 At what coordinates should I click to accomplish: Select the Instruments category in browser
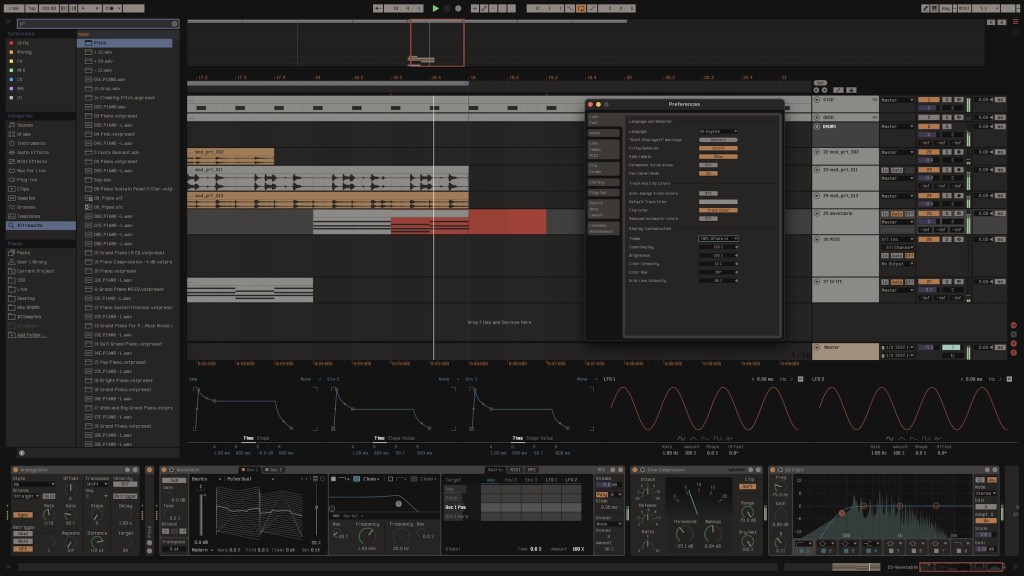[x=30, y=142]
